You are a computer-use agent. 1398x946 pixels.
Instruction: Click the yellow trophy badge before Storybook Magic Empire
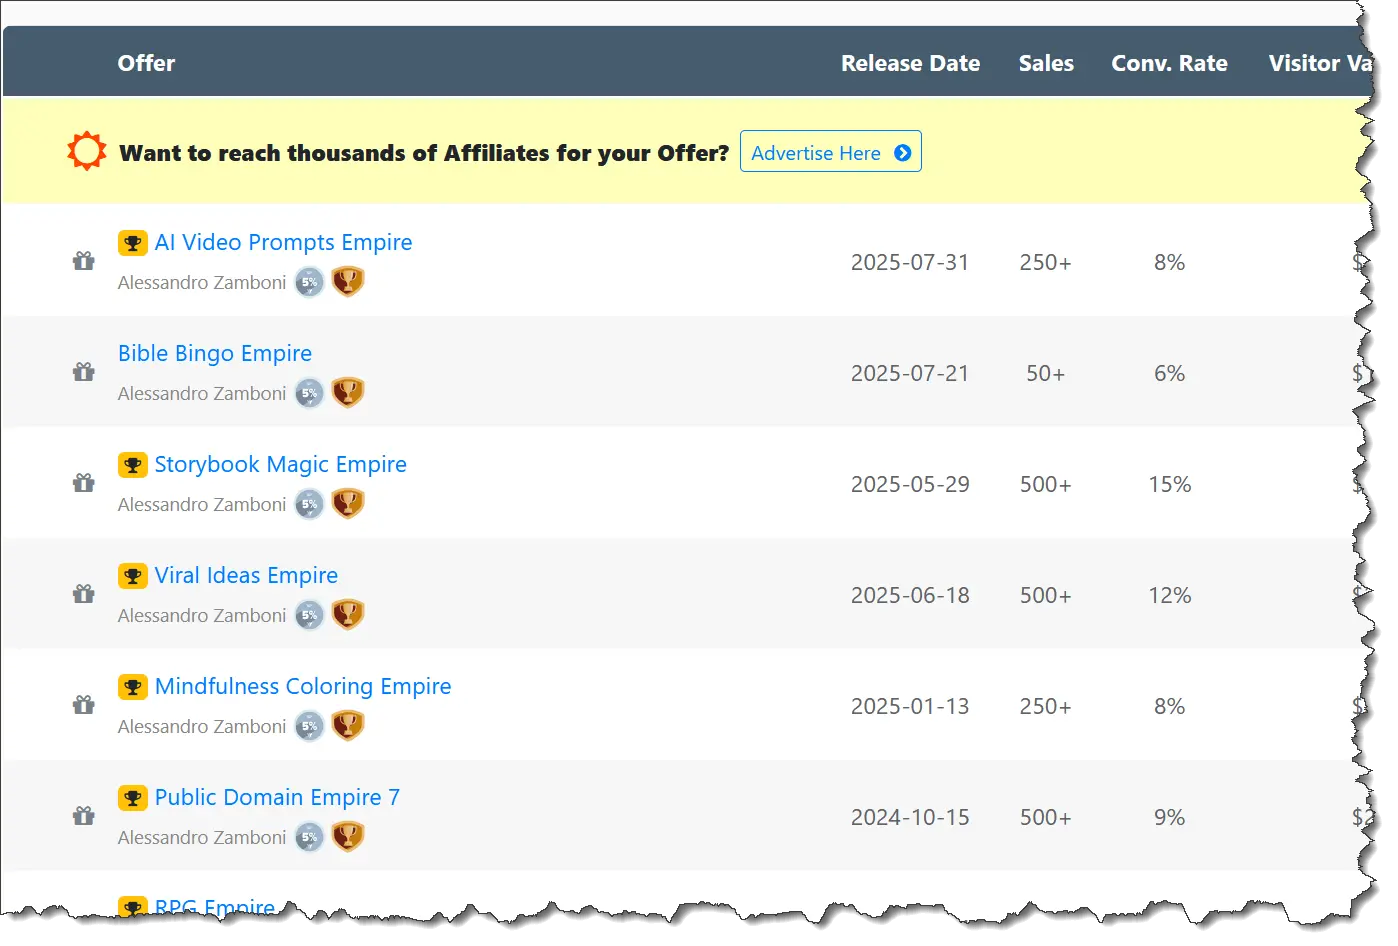point(132,465)
